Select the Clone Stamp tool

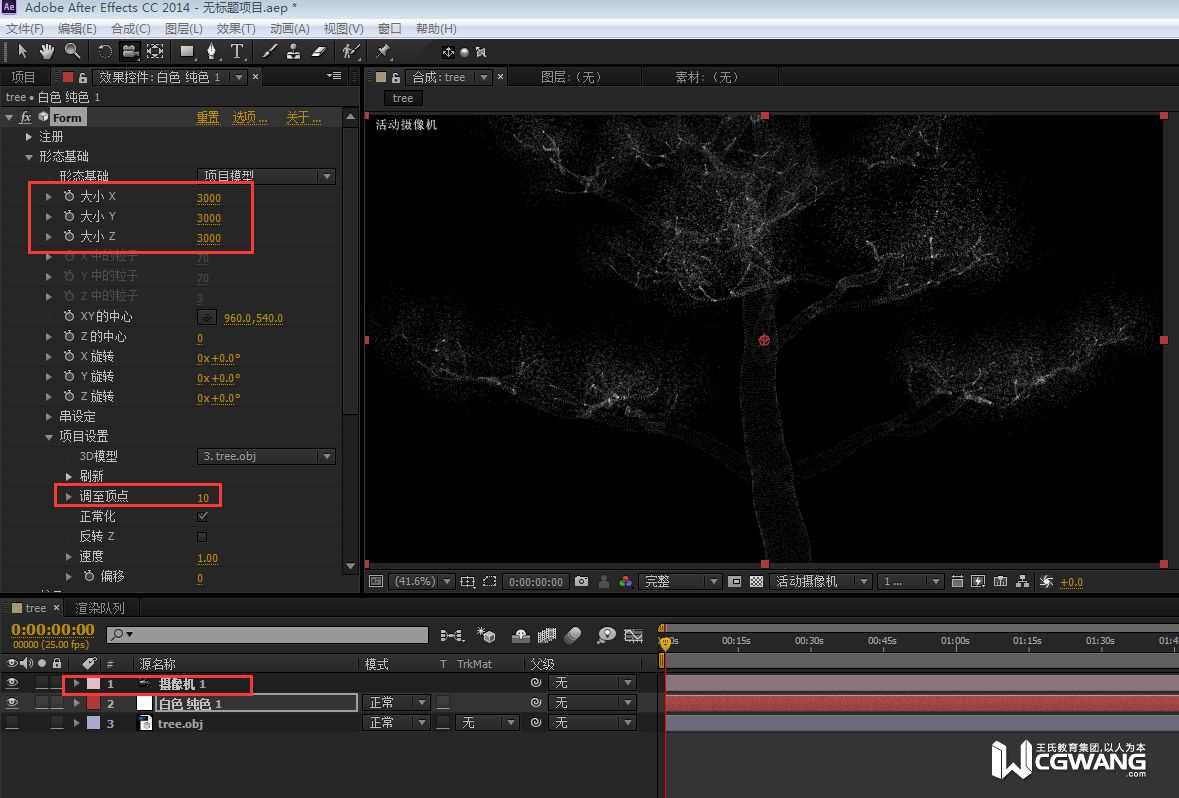[x=294, y=51]
